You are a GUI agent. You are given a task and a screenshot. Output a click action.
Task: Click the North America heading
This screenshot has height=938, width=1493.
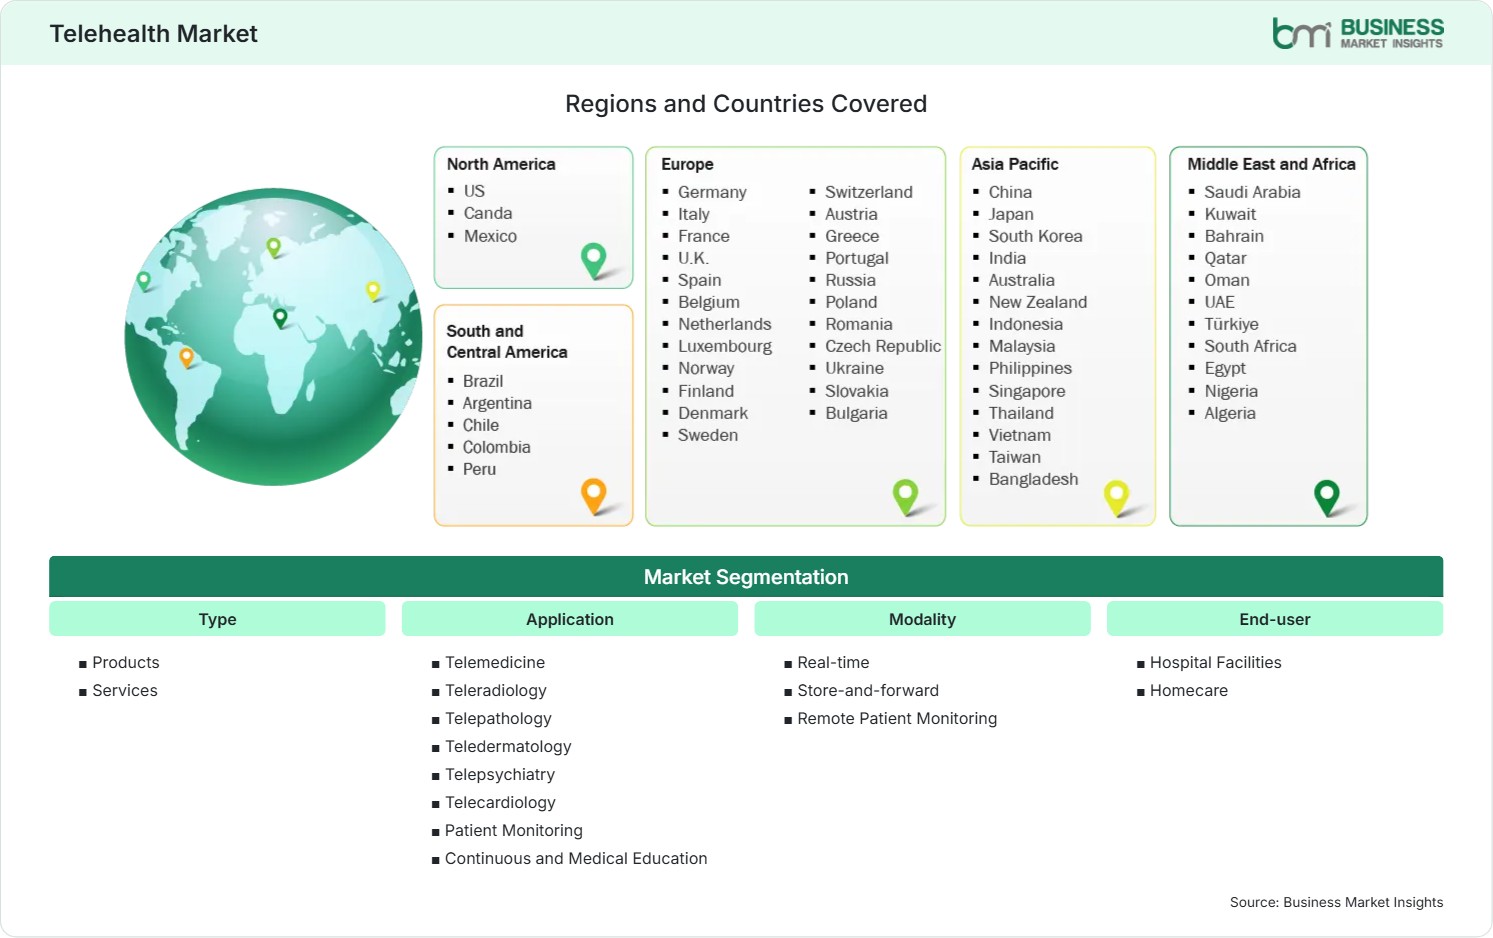pyautogui.click(x=501, y=164)
